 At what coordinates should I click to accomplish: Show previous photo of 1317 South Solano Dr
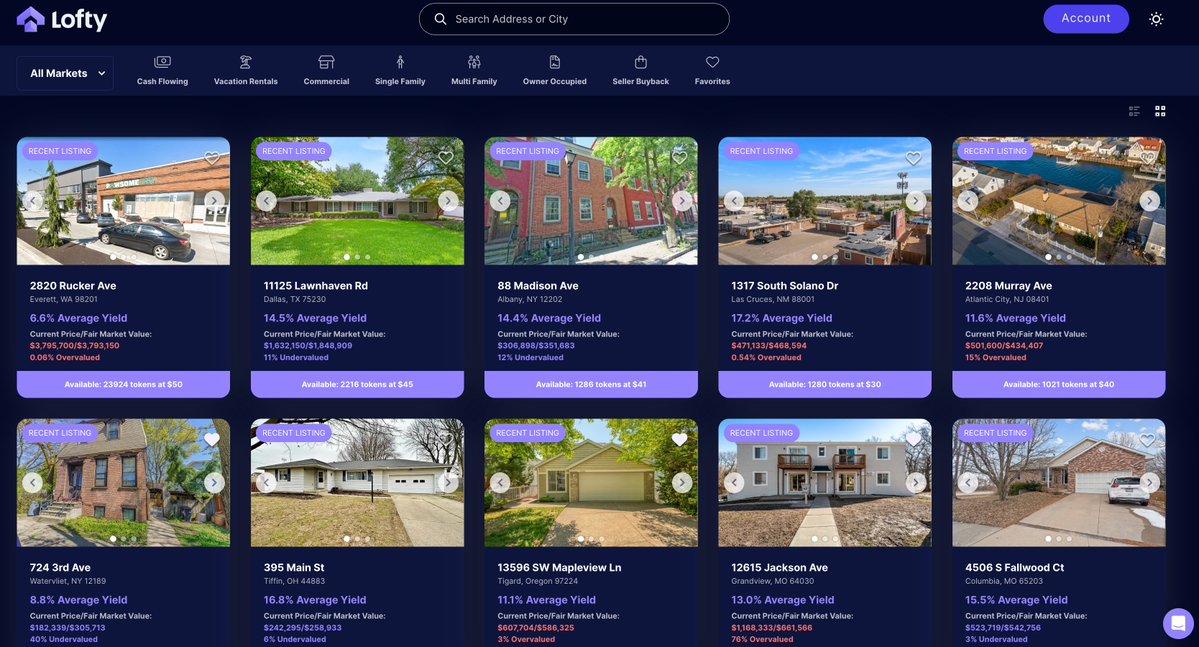pos(734,200)
